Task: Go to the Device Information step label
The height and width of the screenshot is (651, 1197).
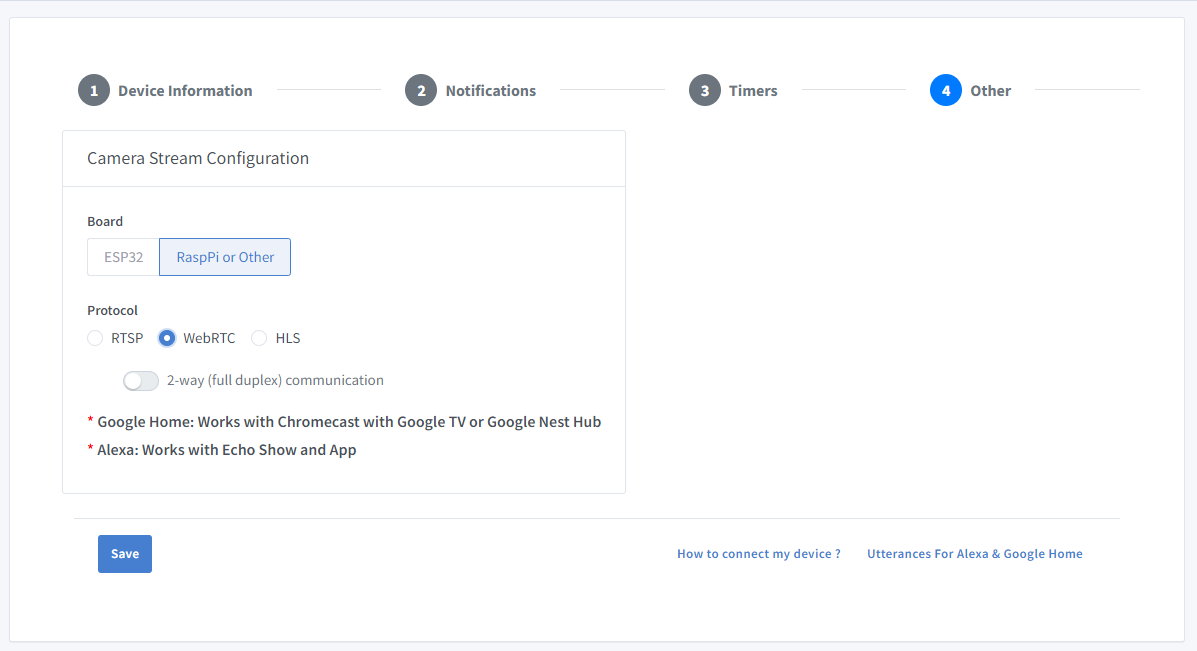Action: pyautogui.click(x=185, y=91)
